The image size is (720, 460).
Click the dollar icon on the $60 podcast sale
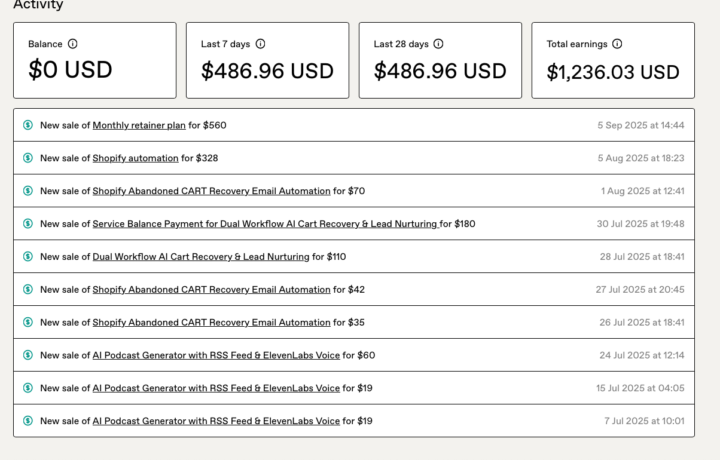pyautogui.click(x=28, y=355)
